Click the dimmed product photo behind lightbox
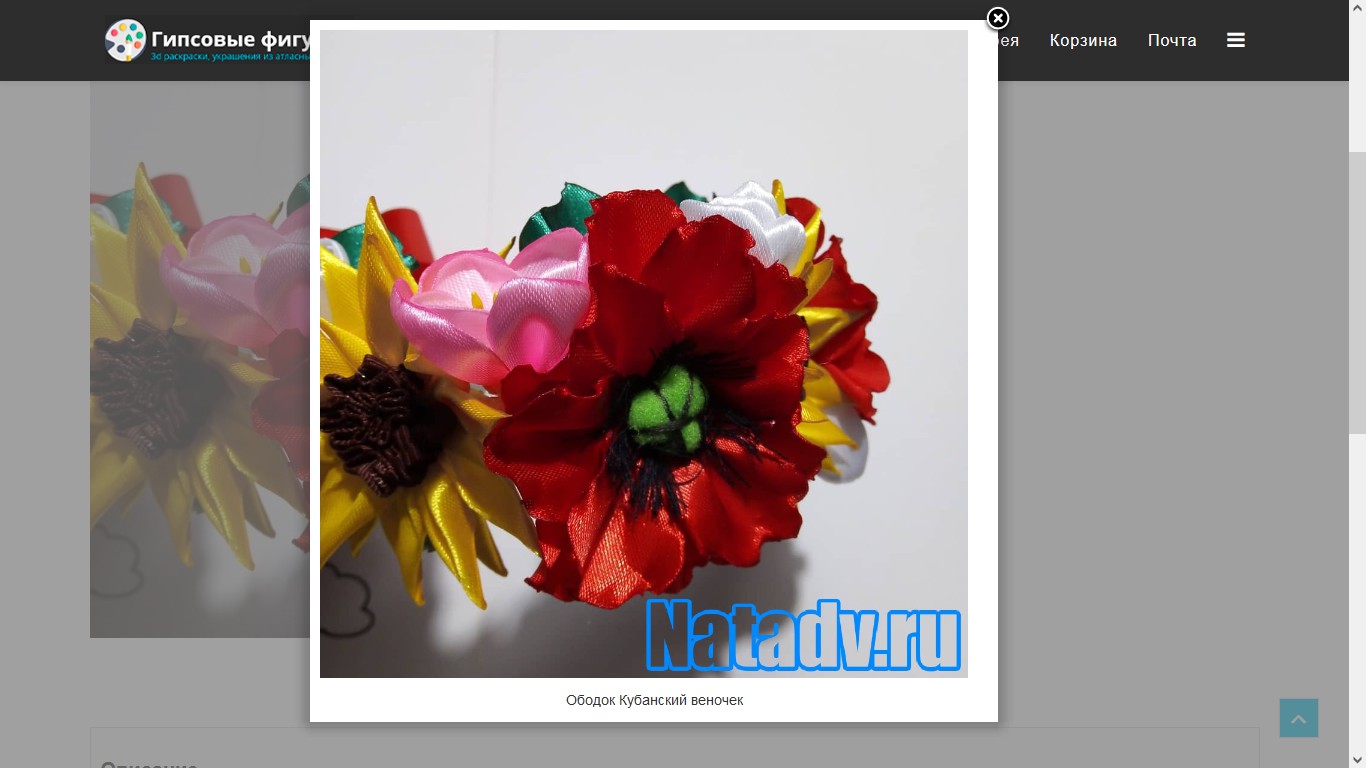Screen dimensions: 1366x768 click(200, 360)
